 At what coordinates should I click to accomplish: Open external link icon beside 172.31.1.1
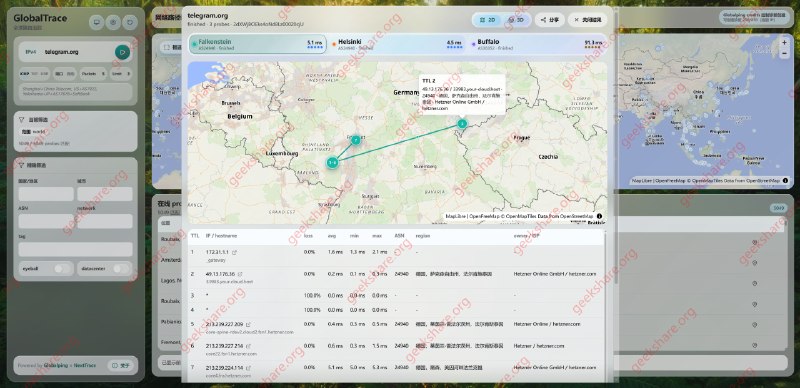pos(235,252)
